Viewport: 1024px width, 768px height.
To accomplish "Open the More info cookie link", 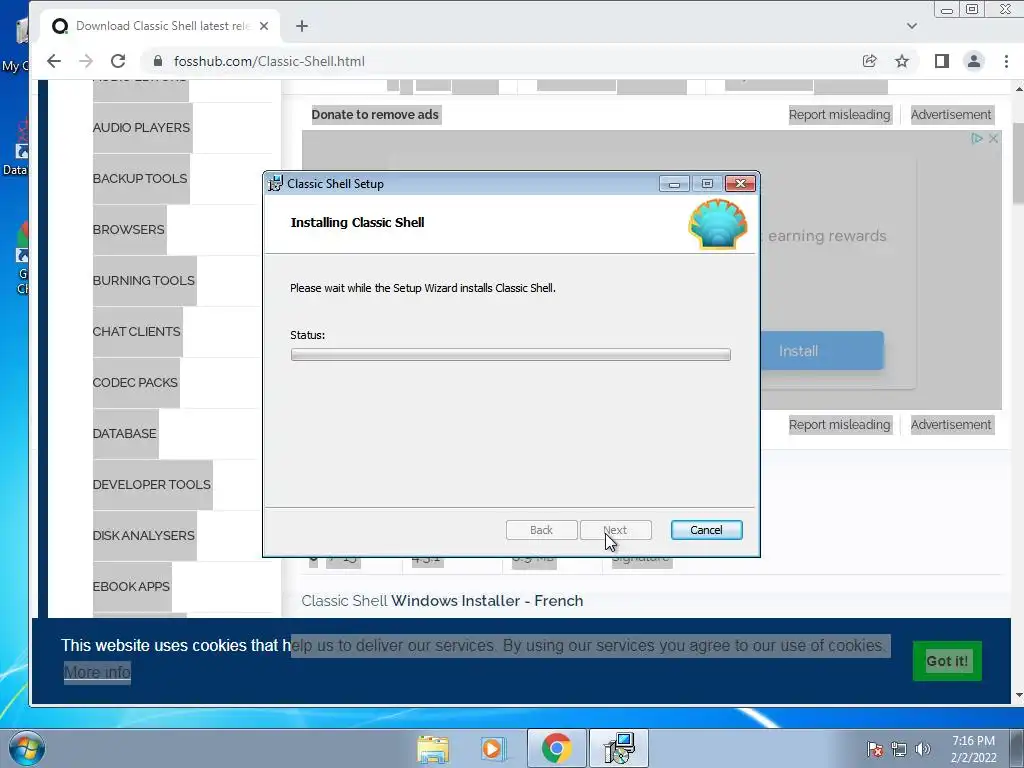I will point(97,671).
